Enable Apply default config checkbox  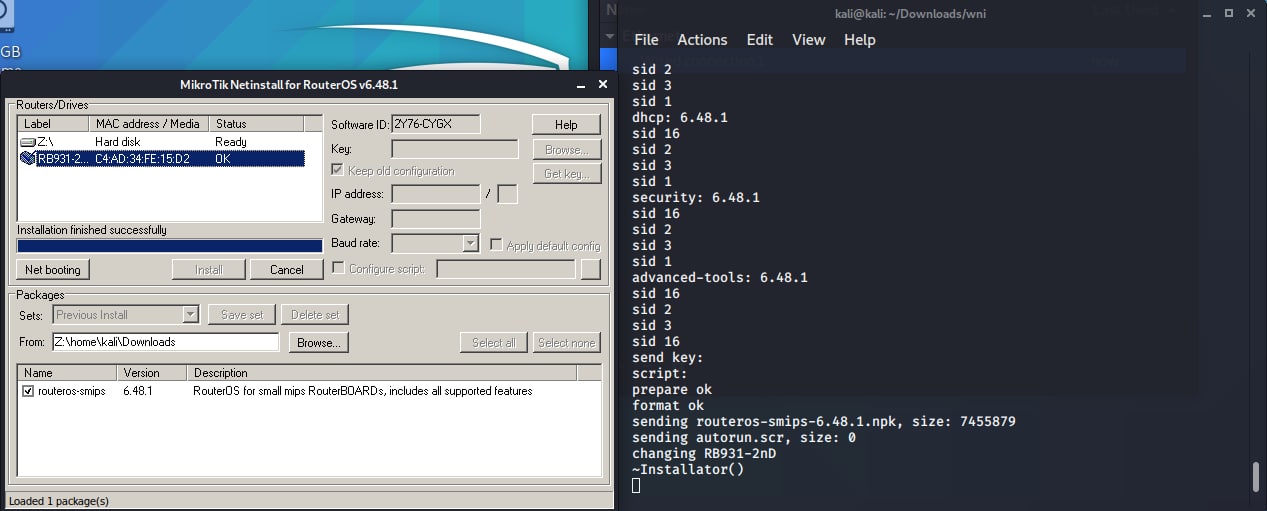496,245
